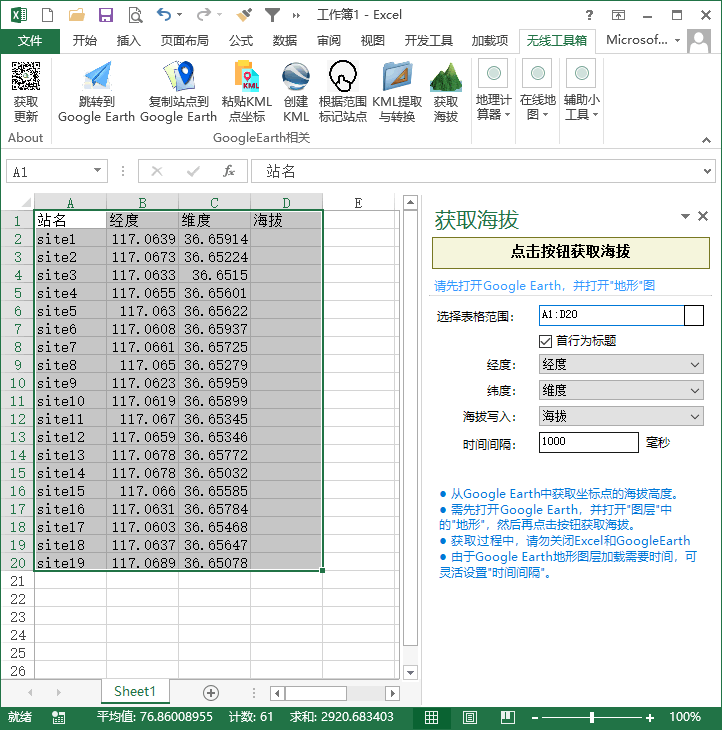Click the zoom slider handle

point(592,717)
